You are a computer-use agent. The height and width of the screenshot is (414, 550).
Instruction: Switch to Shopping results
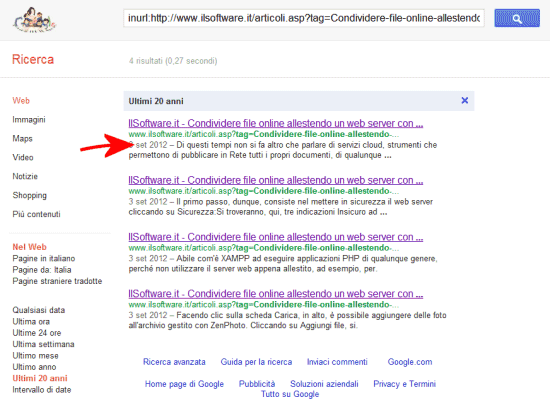click(29, 195)
